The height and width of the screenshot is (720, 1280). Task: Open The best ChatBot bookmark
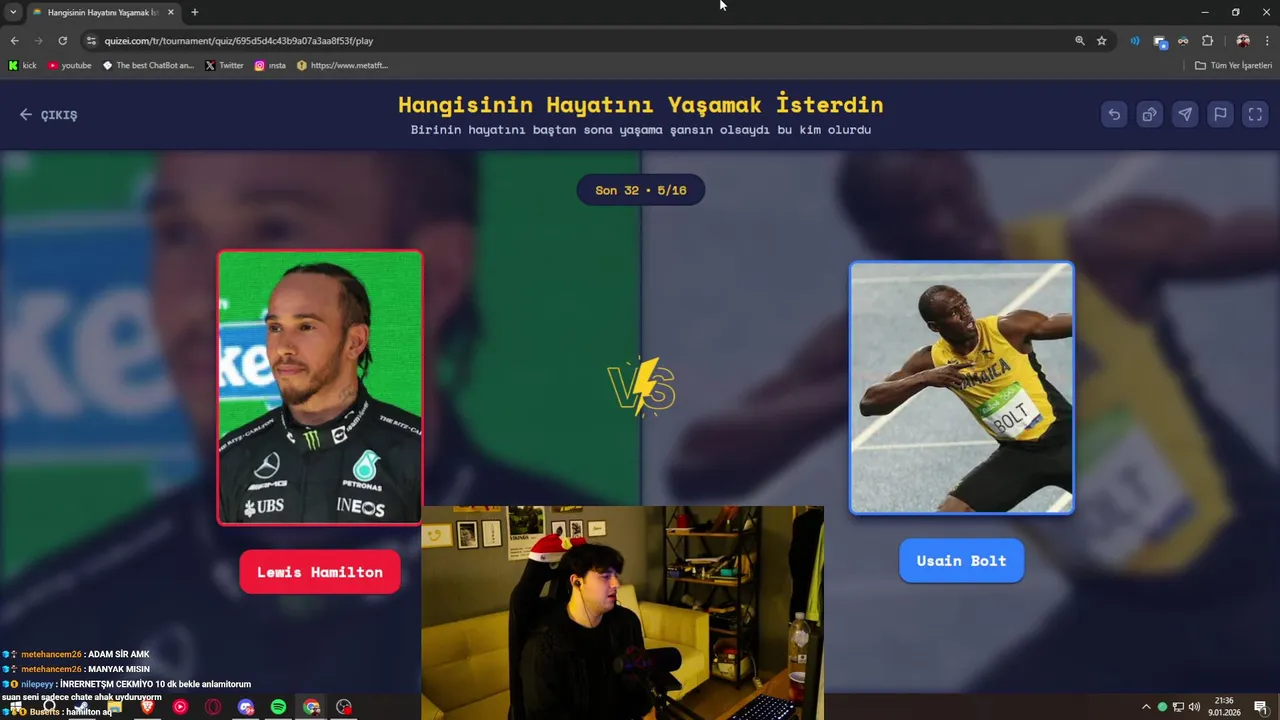click(148, 65)
